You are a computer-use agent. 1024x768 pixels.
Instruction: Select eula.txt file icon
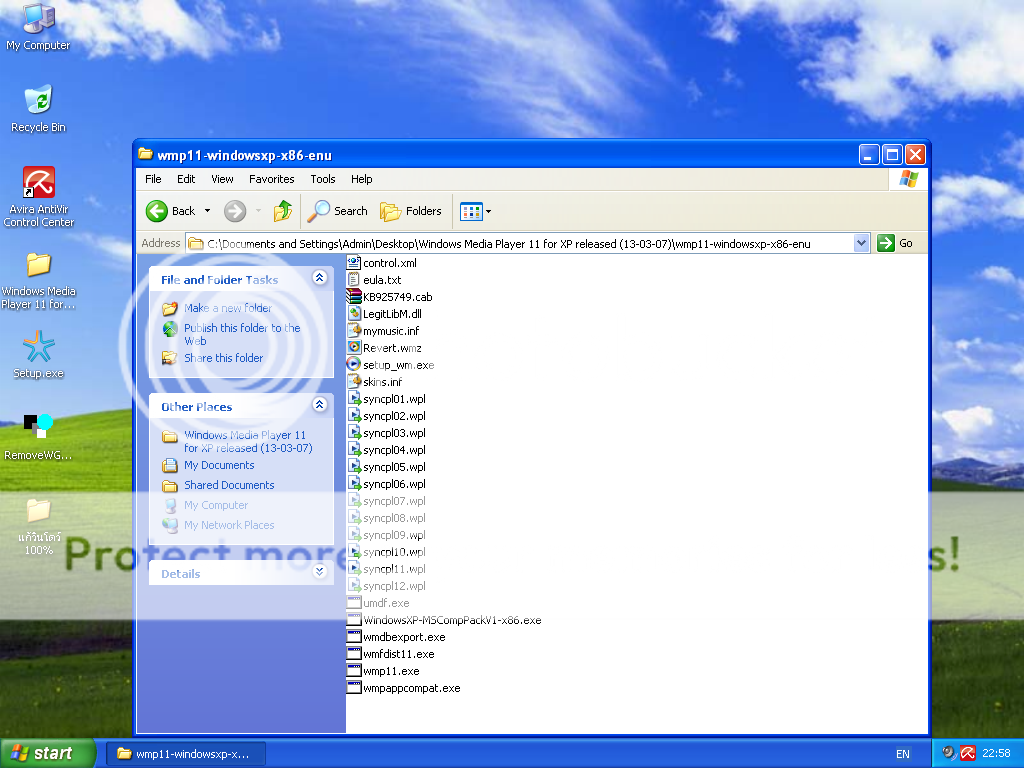(354, 280)
